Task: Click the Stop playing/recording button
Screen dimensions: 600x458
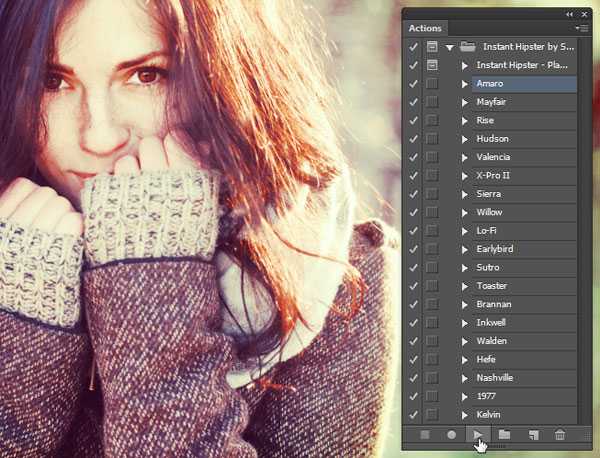Action: 425,435
